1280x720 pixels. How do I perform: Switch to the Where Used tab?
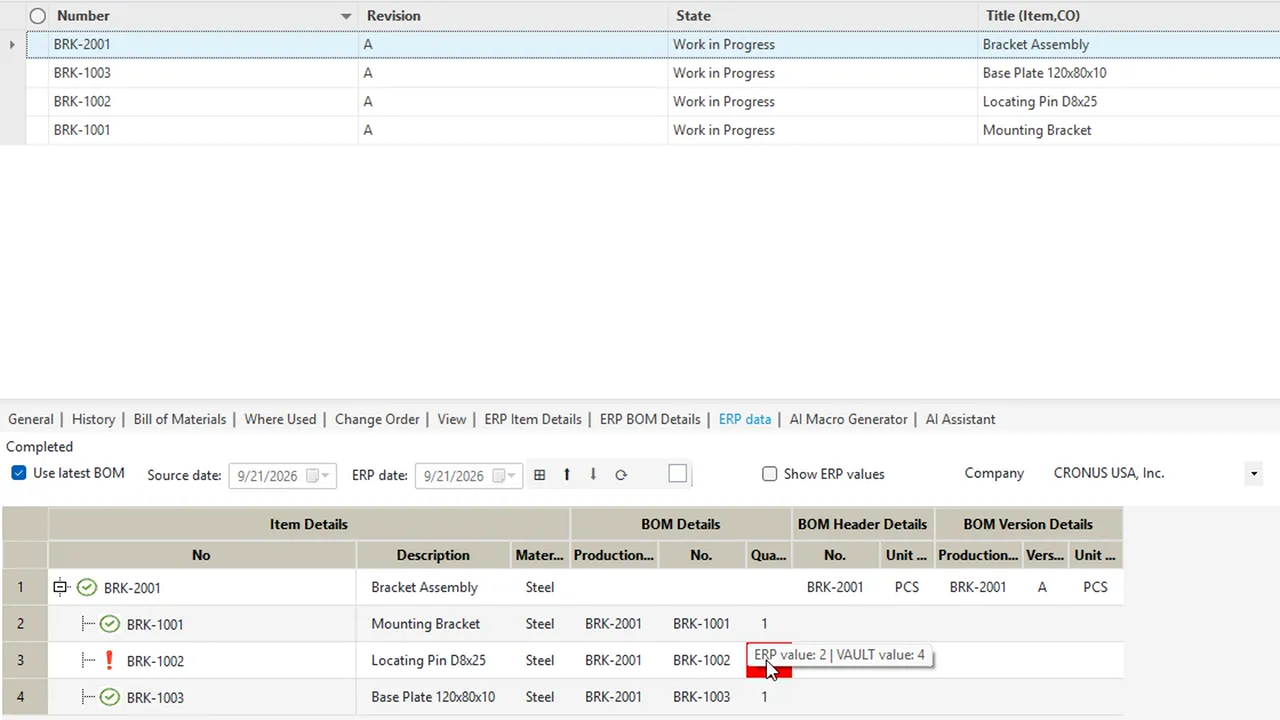(x=280, y=419)
